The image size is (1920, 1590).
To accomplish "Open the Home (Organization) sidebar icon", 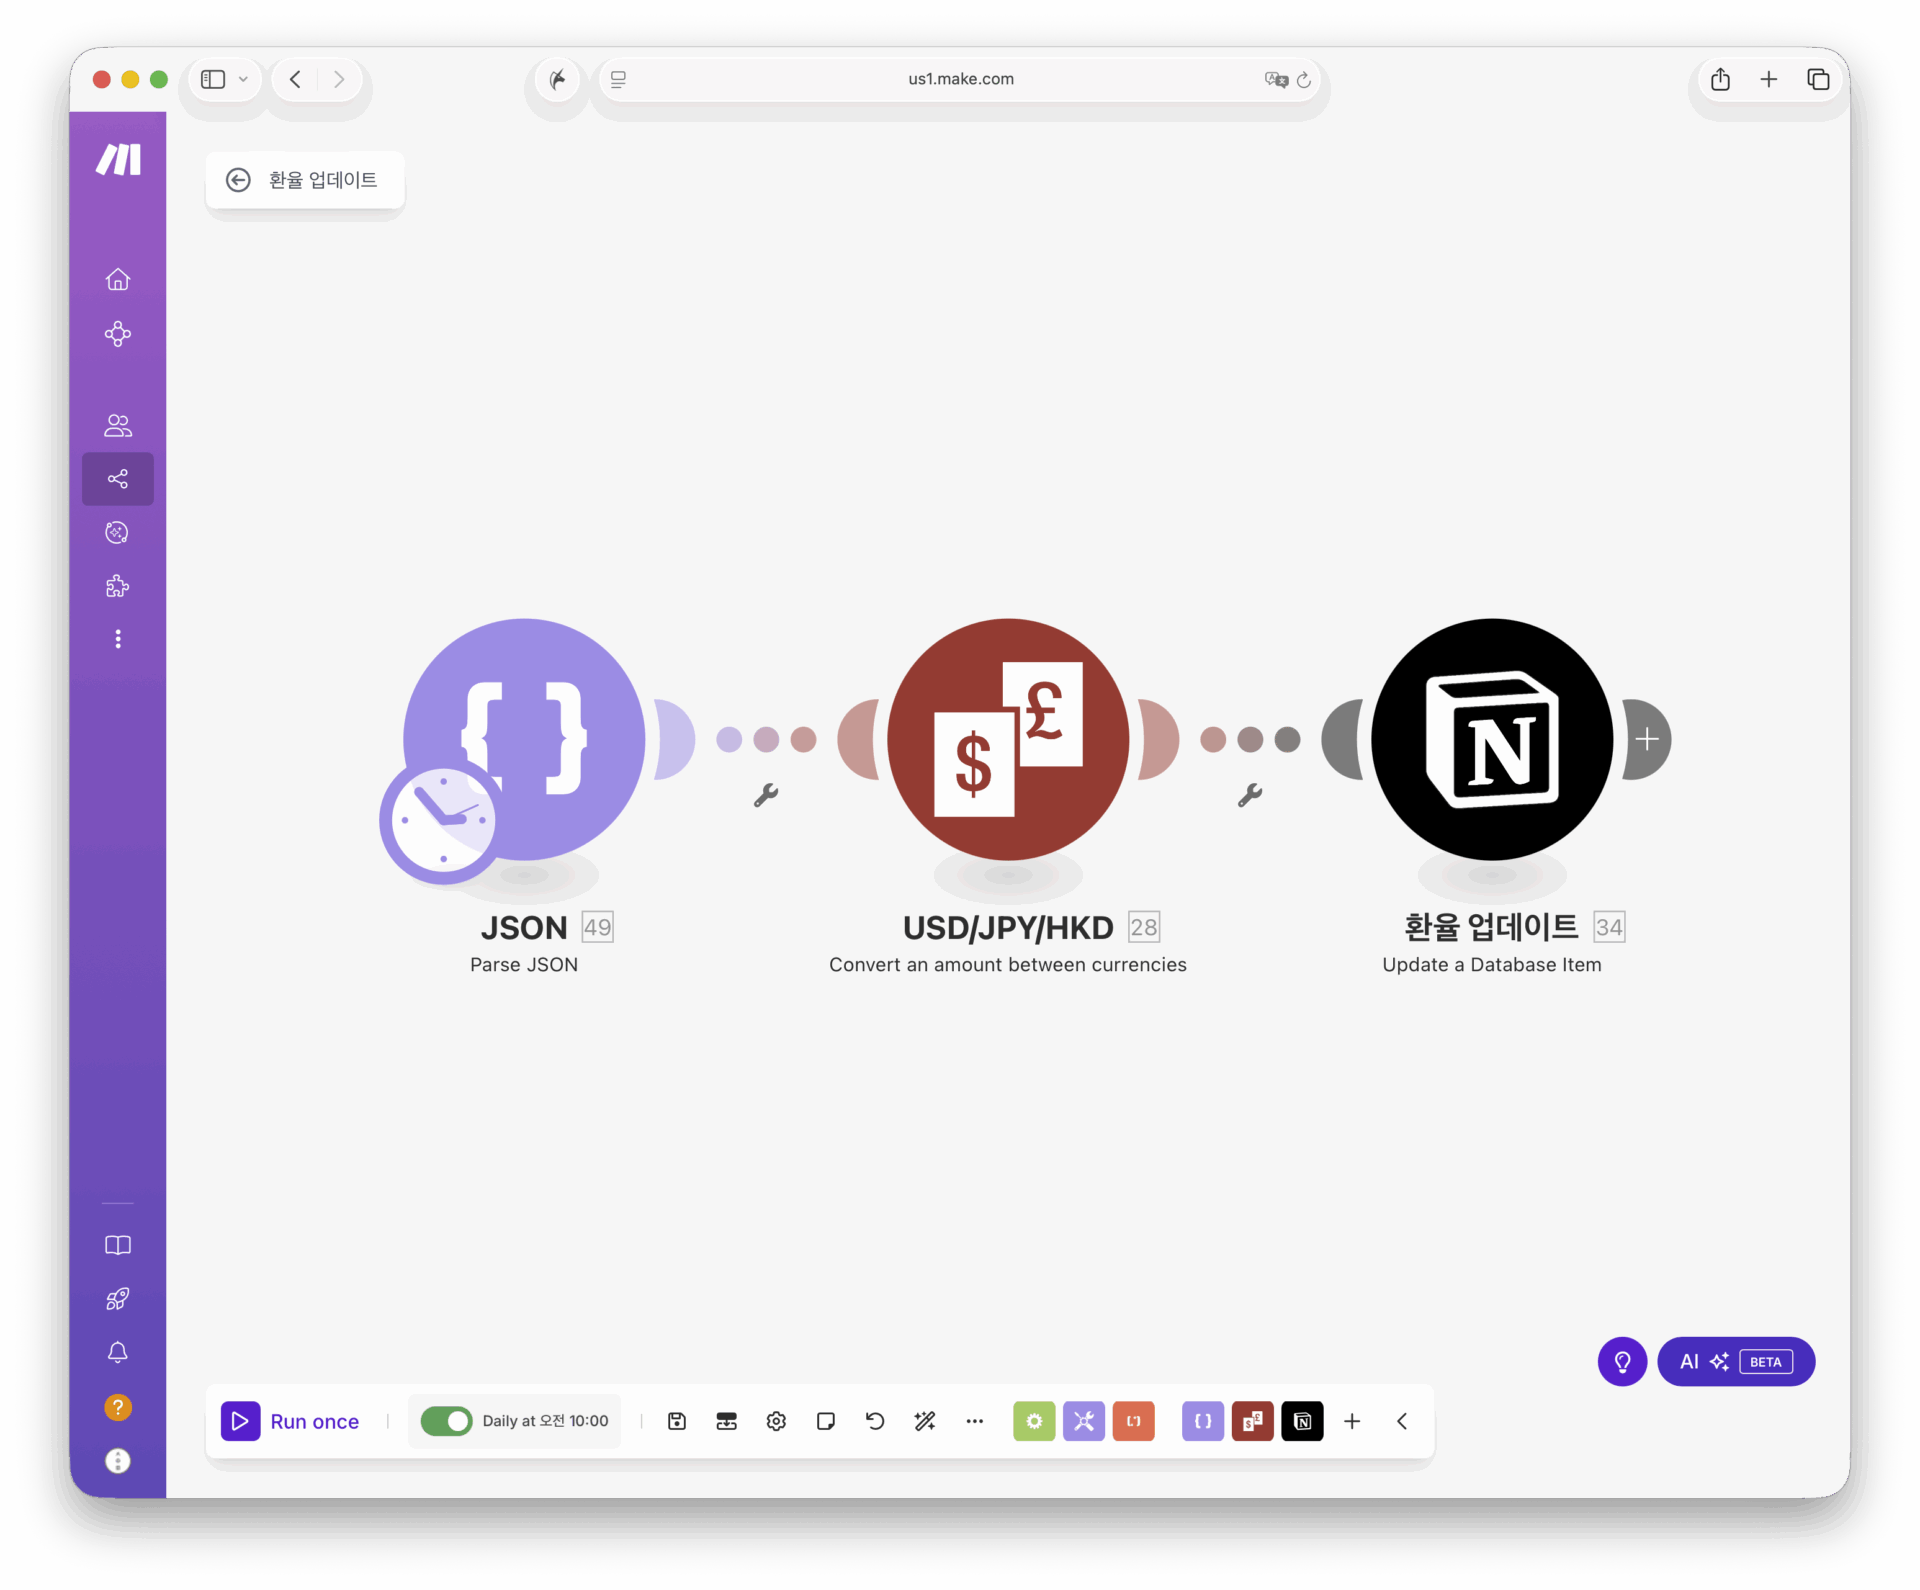I will 118,279.
